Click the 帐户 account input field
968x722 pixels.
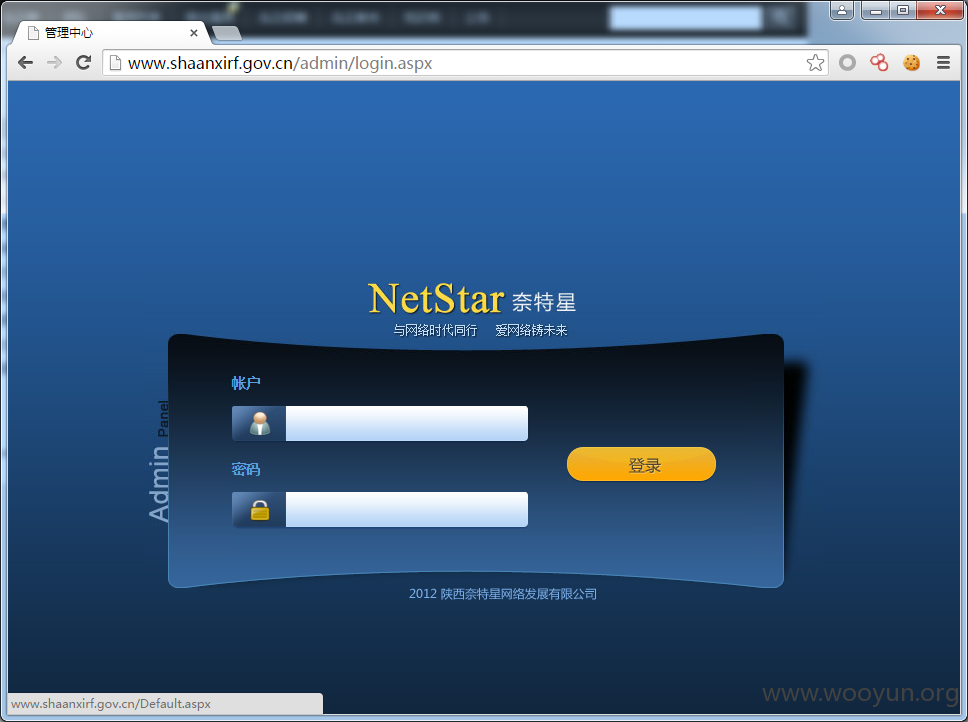tap(406, 423)
